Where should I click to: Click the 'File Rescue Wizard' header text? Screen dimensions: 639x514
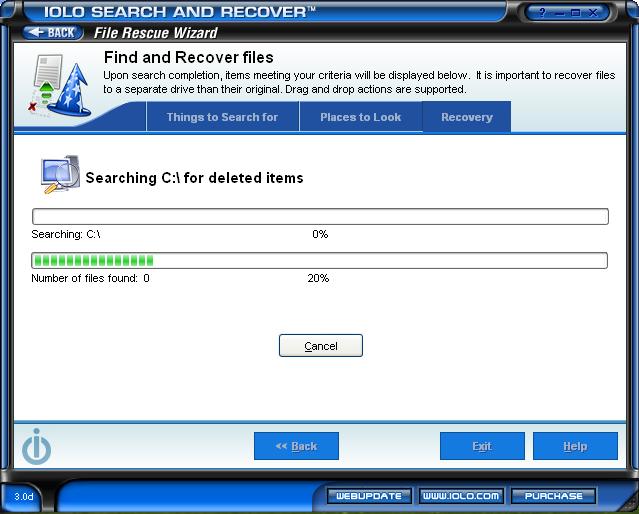156,33
